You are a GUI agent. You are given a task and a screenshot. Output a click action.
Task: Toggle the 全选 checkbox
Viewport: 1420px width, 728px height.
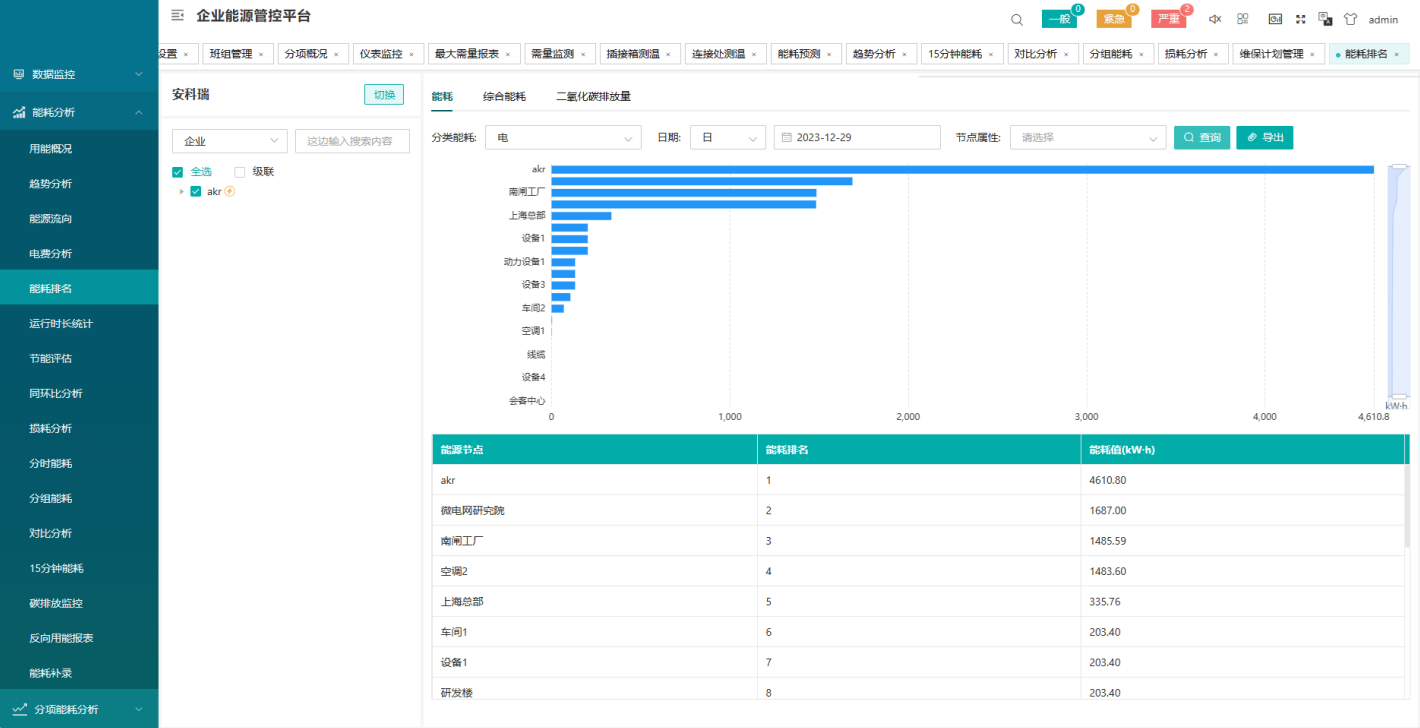[x=177, y=172]
